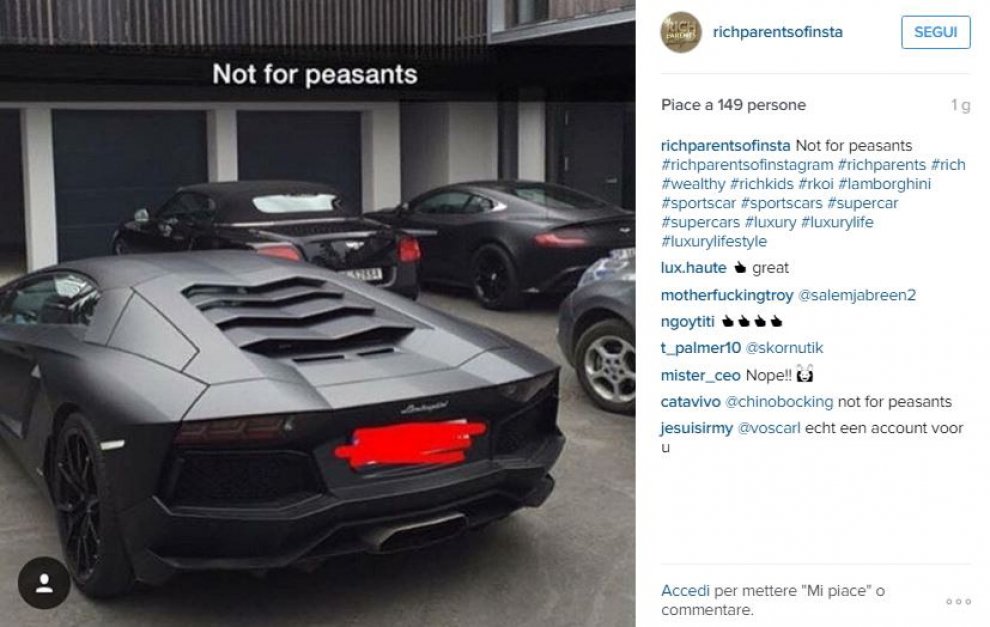Viewport: 990px width, 627px height.
Task: Open #supercars hashtag link
Action: coord(700,222)
